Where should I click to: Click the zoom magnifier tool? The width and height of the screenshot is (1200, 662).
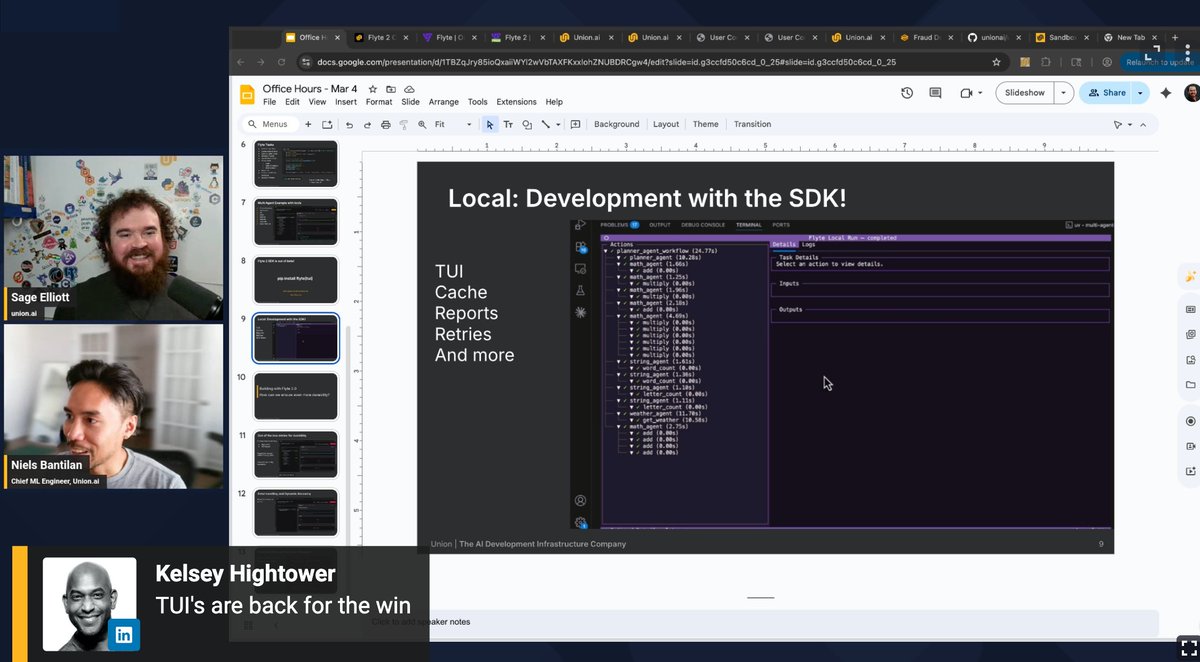(422, 124)
